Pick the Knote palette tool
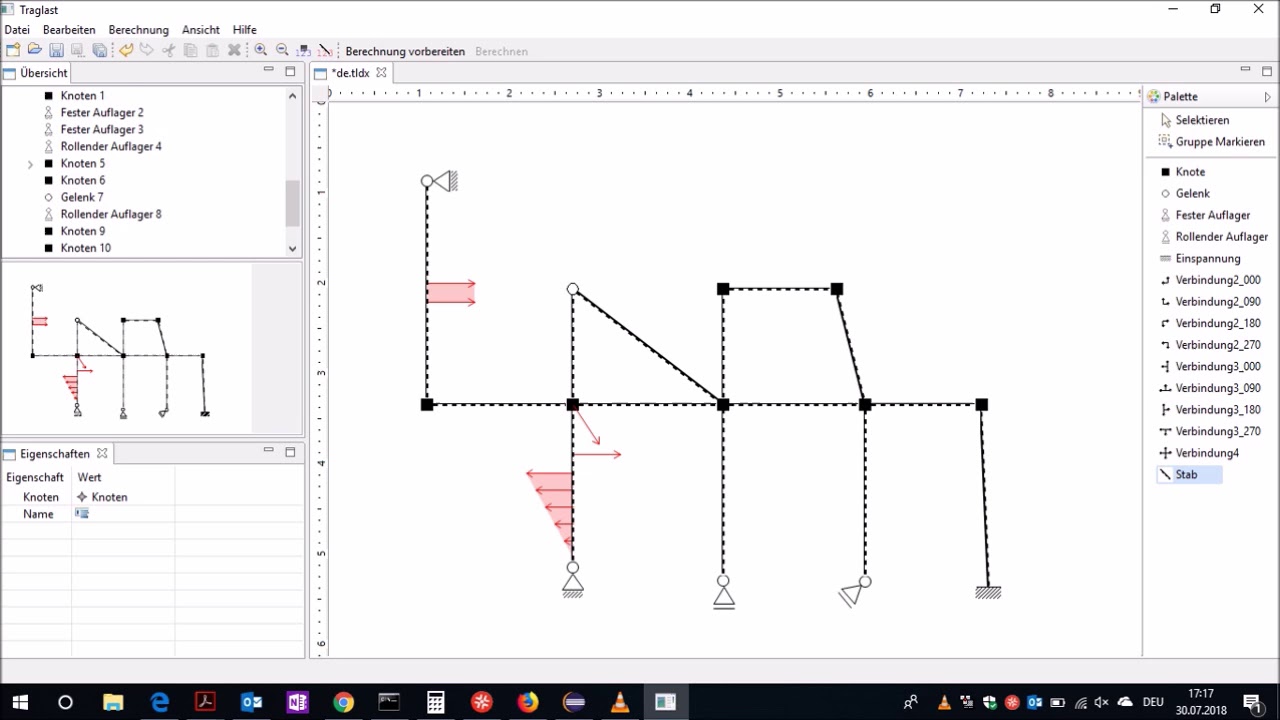This screenshot has width=1280, height=720. [x=1182, y=172]
